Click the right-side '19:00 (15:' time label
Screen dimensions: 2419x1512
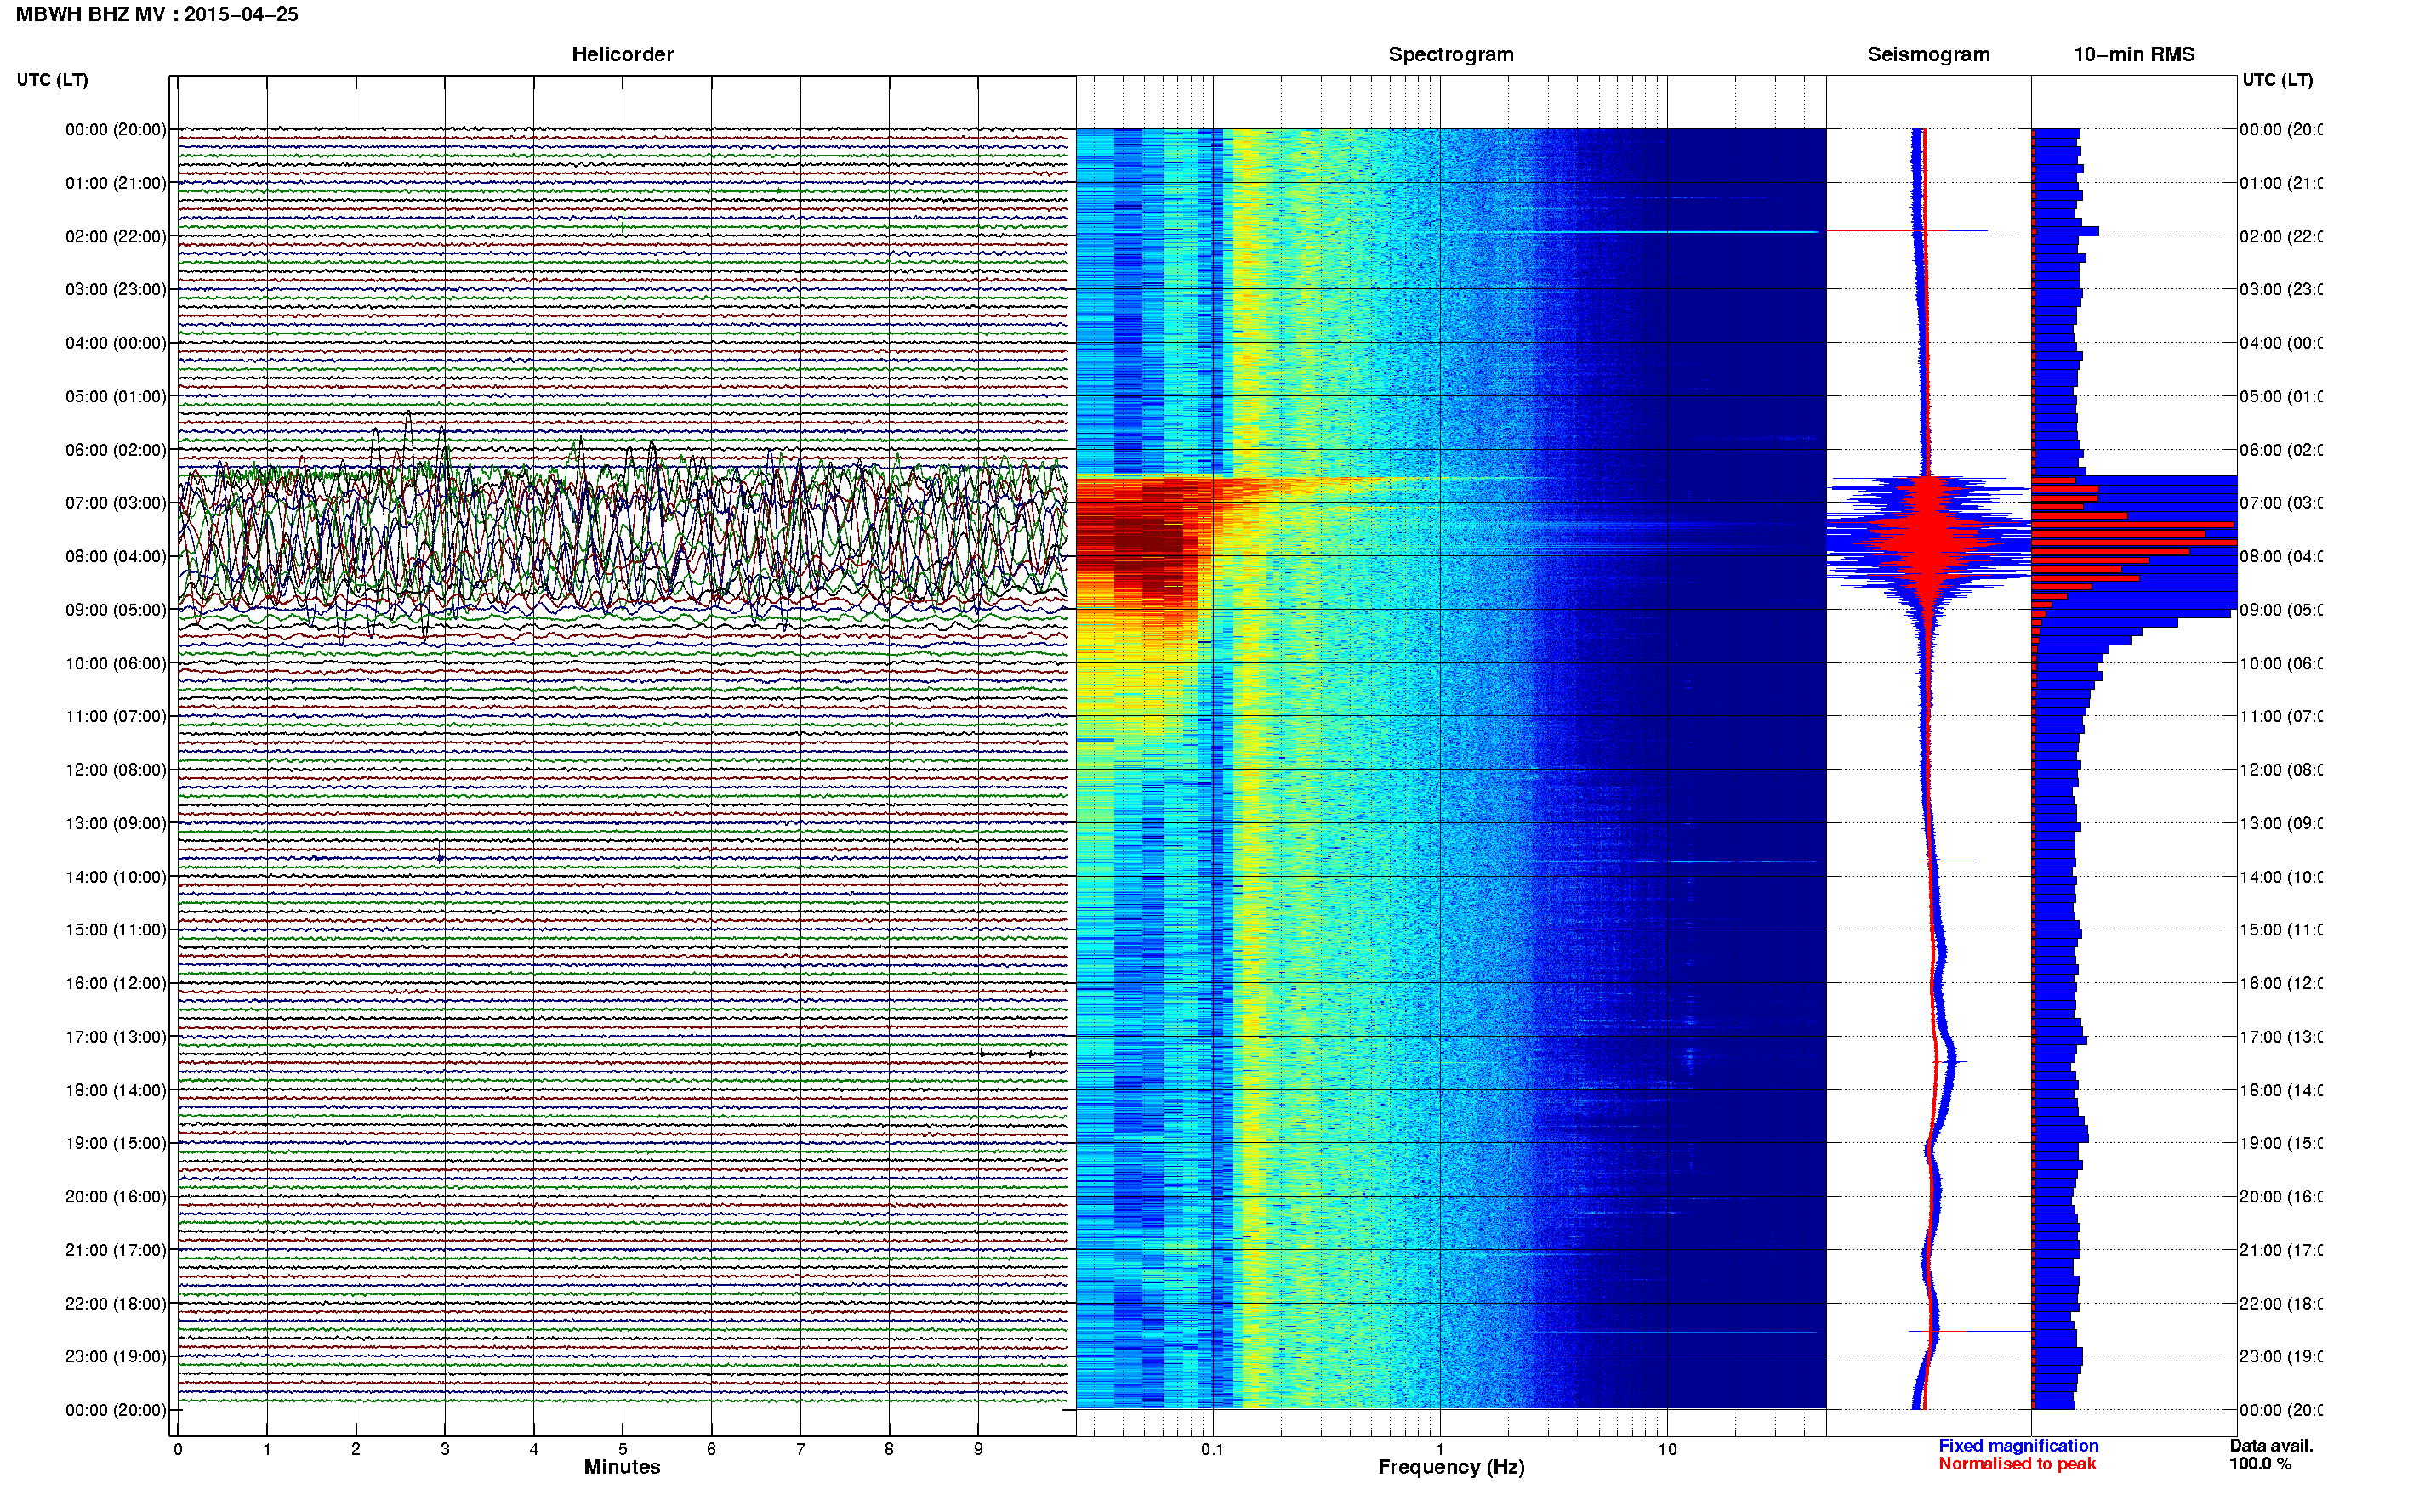(2280, 1143)
